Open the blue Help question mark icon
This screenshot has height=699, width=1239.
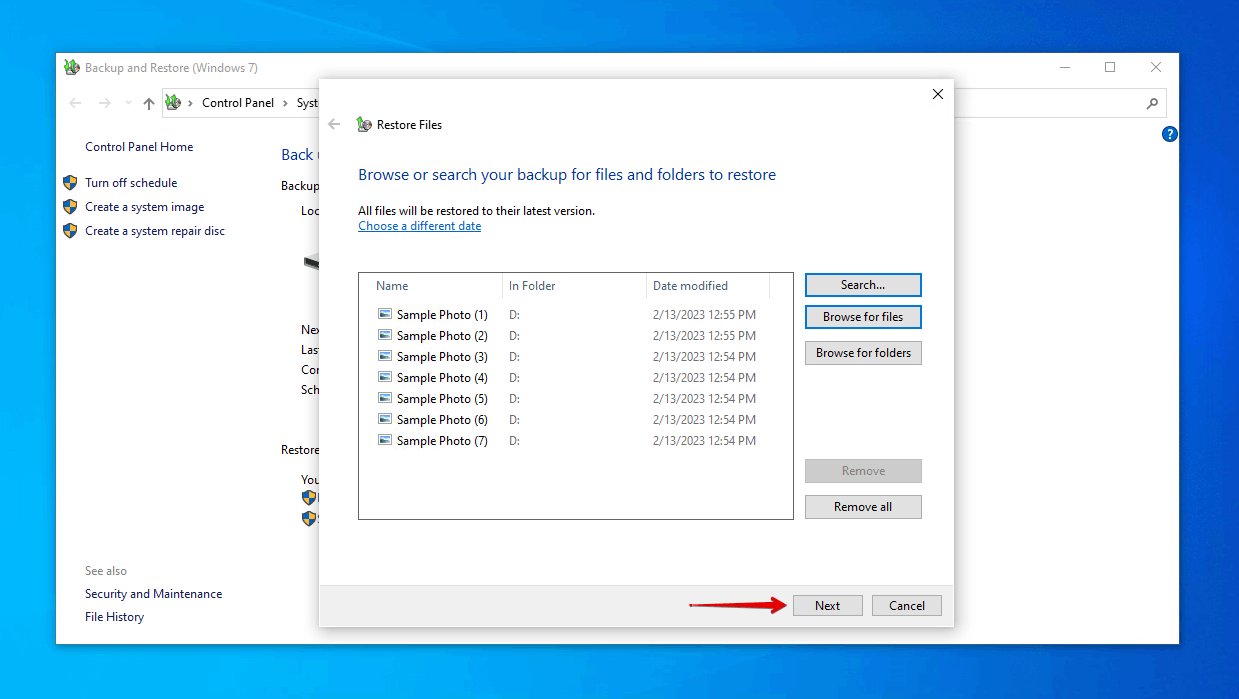(x=1169, y=134)
